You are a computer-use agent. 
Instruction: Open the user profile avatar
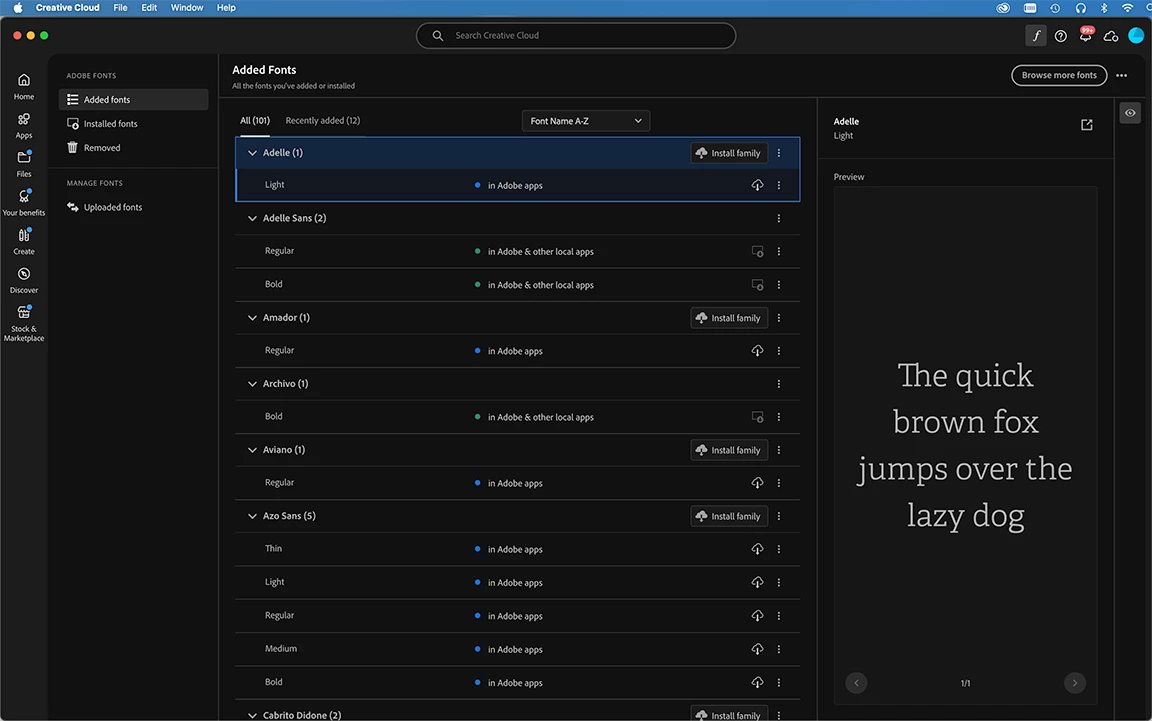point(1136,35)
